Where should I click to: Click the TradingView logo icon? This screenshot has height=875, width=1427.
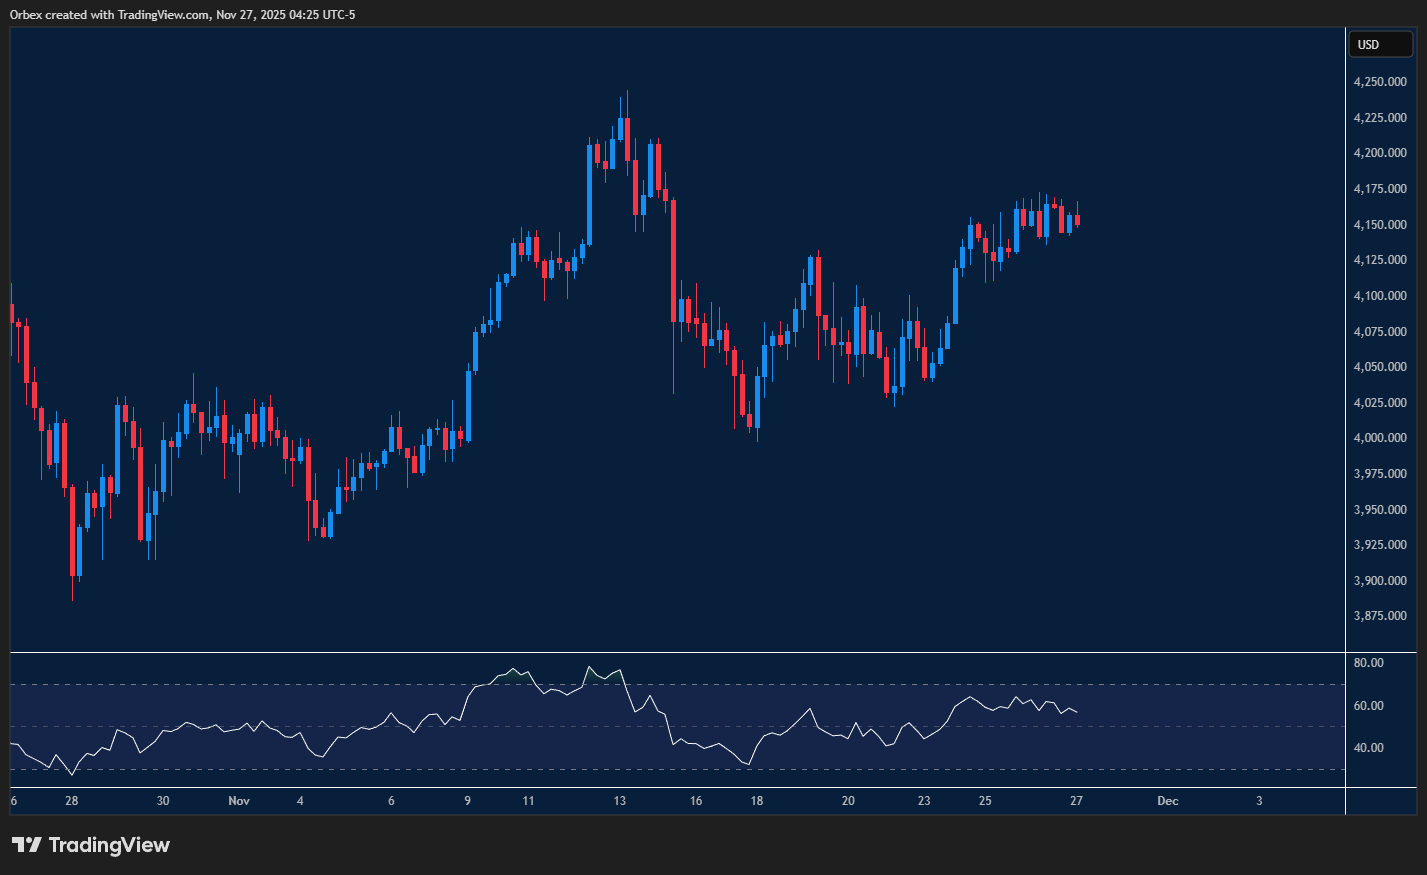(x=27, y=845)
